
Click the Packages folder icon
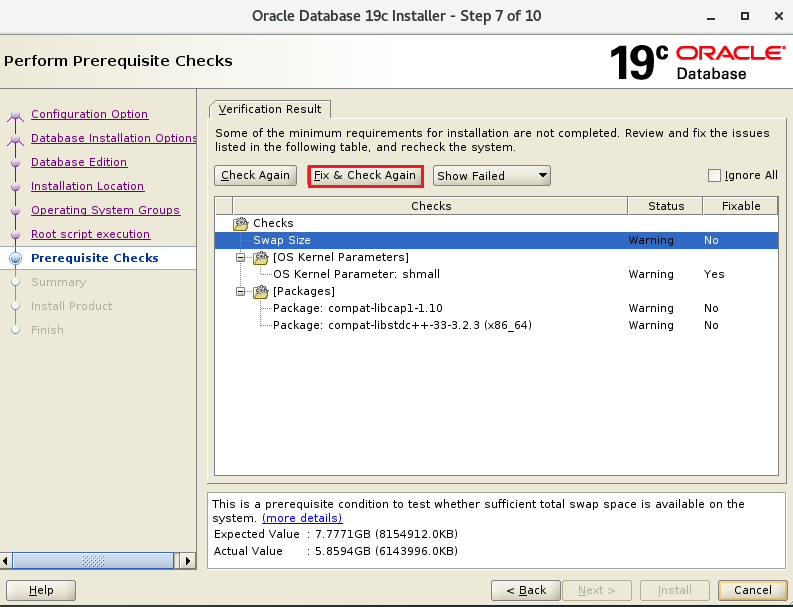click(x=260, y=291)
